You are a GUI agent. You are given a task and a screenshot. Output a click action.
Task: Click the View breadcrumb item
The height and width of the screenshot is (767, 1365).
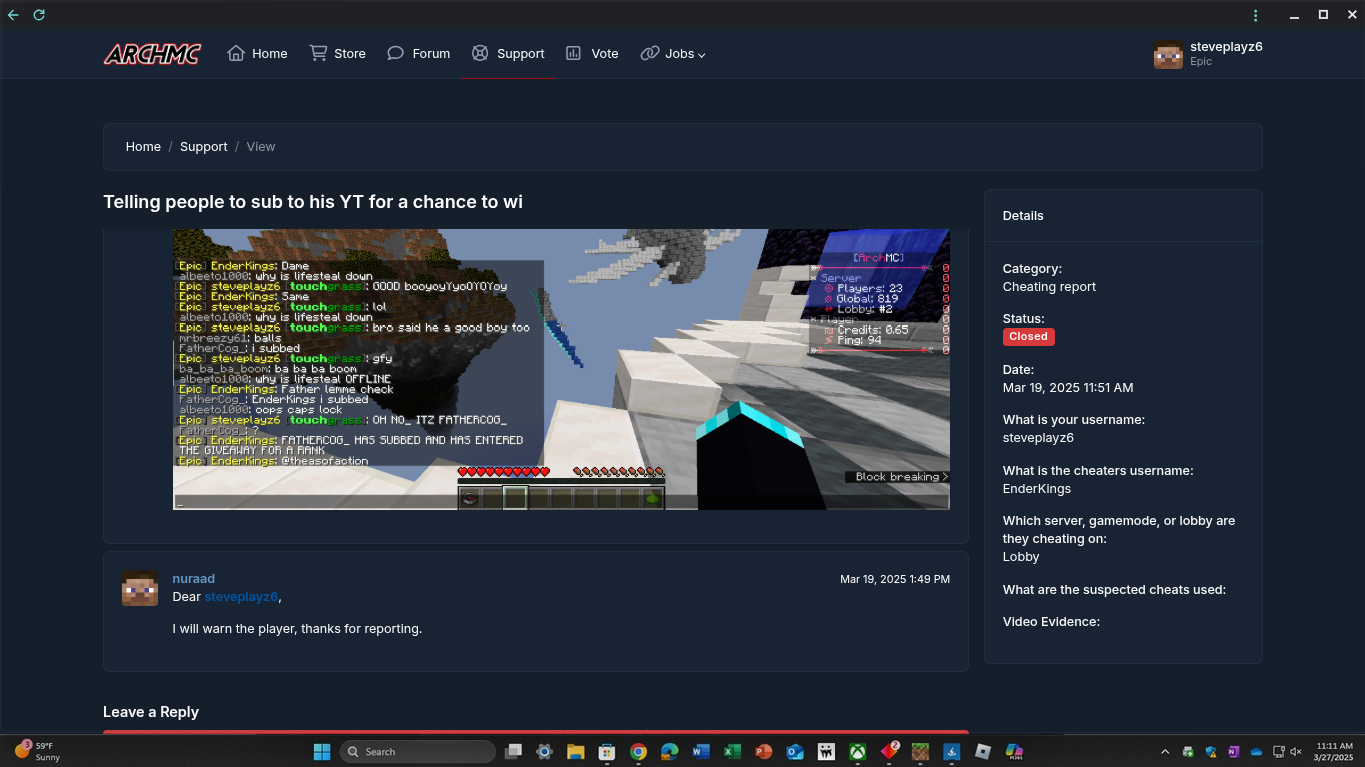(x=261, y=146)
